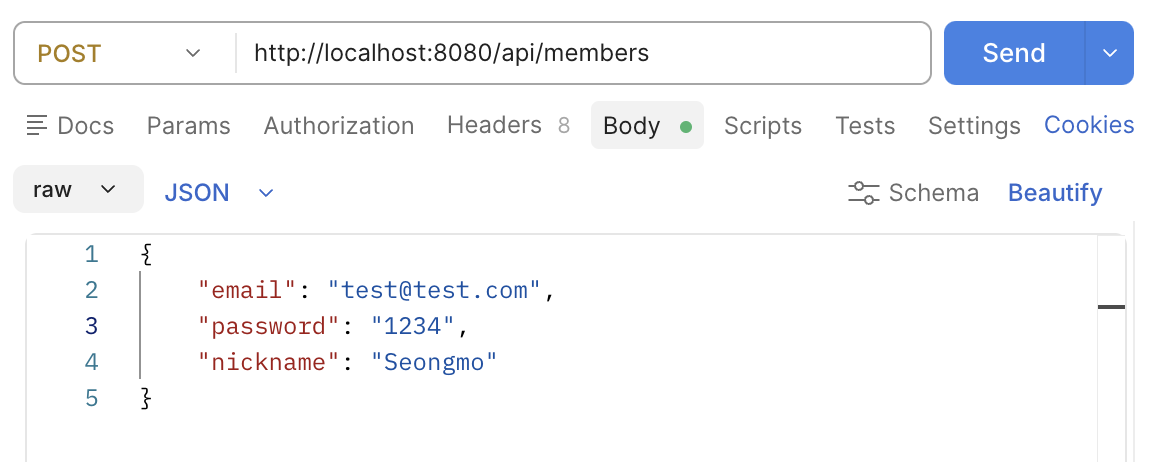
Task: Open the Tests tab
Action: pos(865,126)
